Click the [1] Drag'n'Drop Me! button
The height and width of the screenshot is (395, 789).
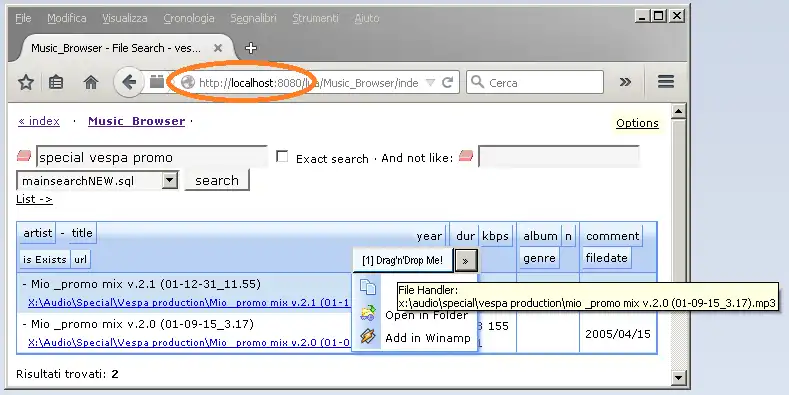[403, 260]
